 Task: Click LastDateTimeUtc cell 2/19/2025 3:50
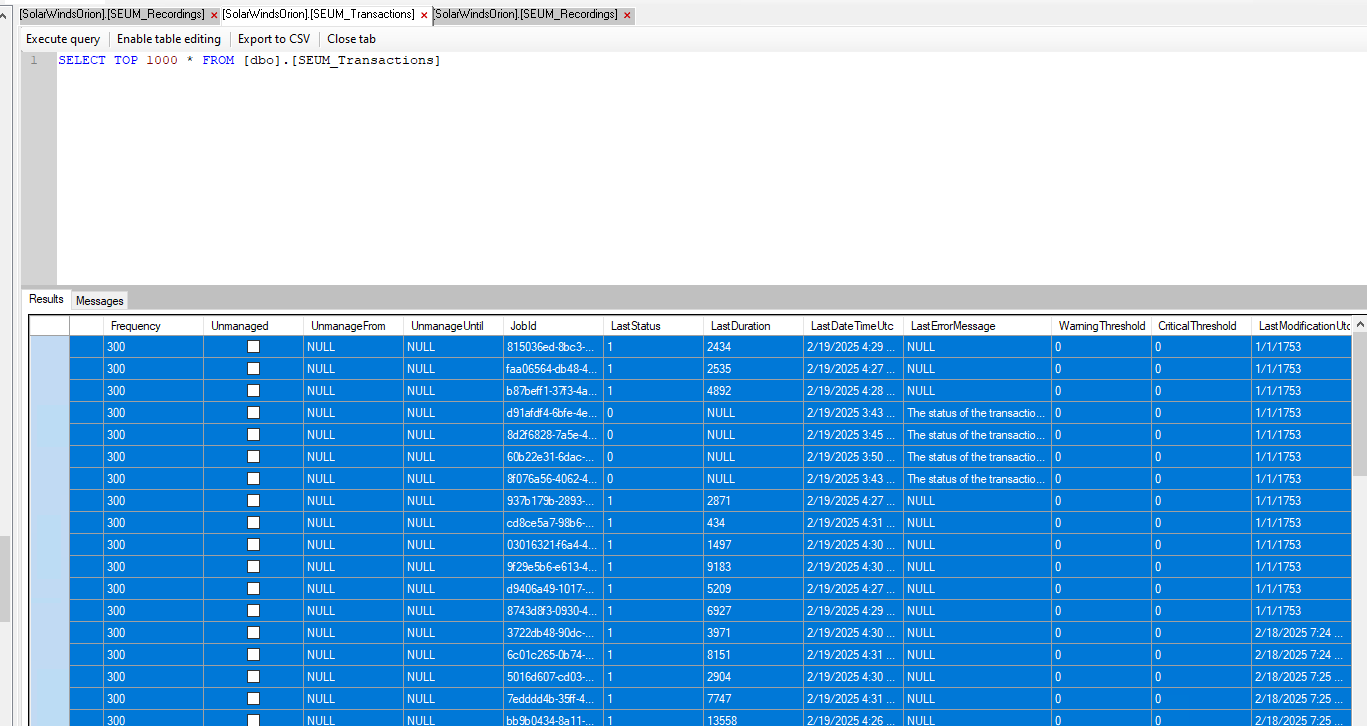(853, 457)
